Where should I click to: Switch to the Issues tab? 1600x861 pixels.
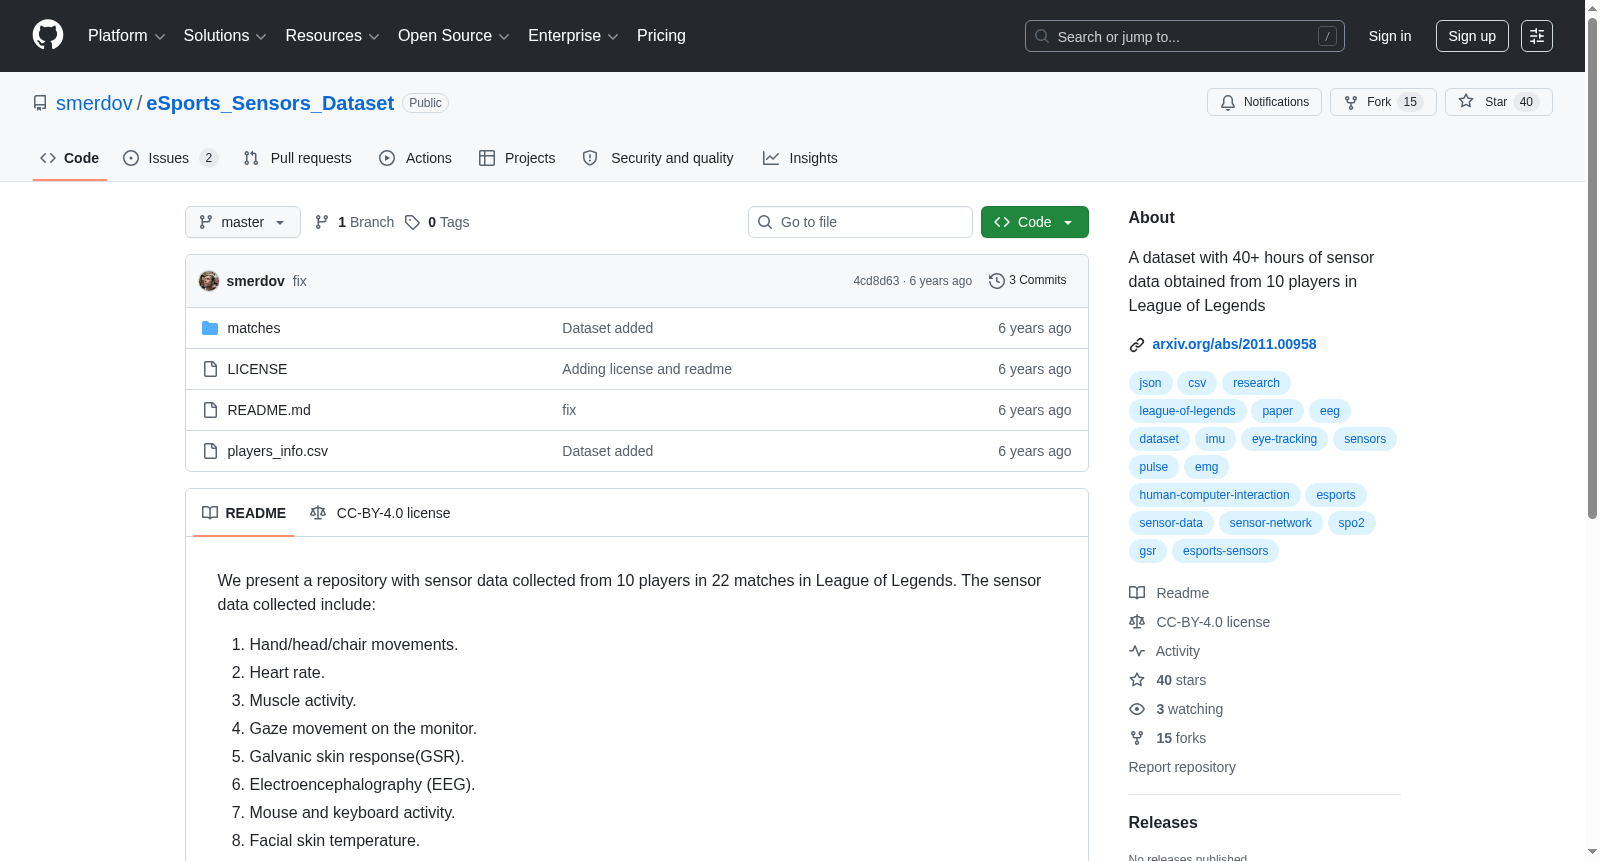pos(170,158)
